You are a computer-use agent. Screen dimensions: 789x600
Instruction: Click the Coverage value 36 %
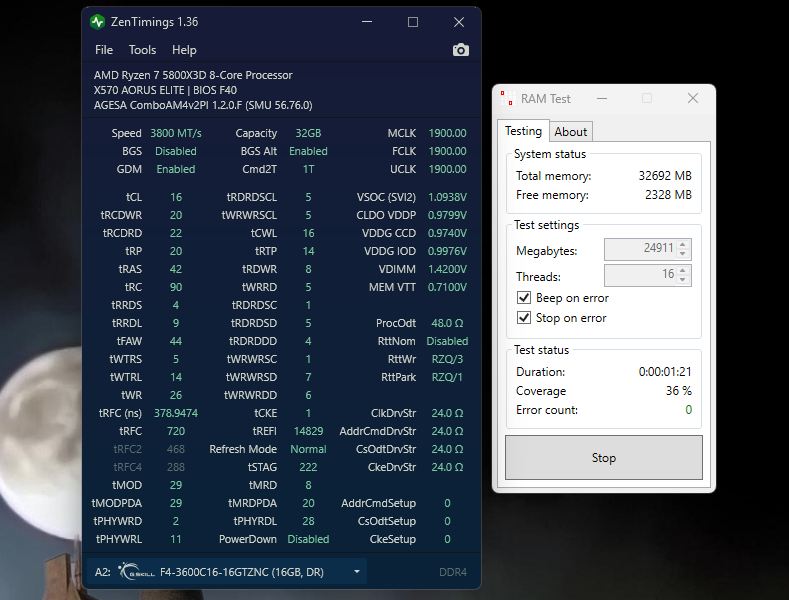pos(678,391)
